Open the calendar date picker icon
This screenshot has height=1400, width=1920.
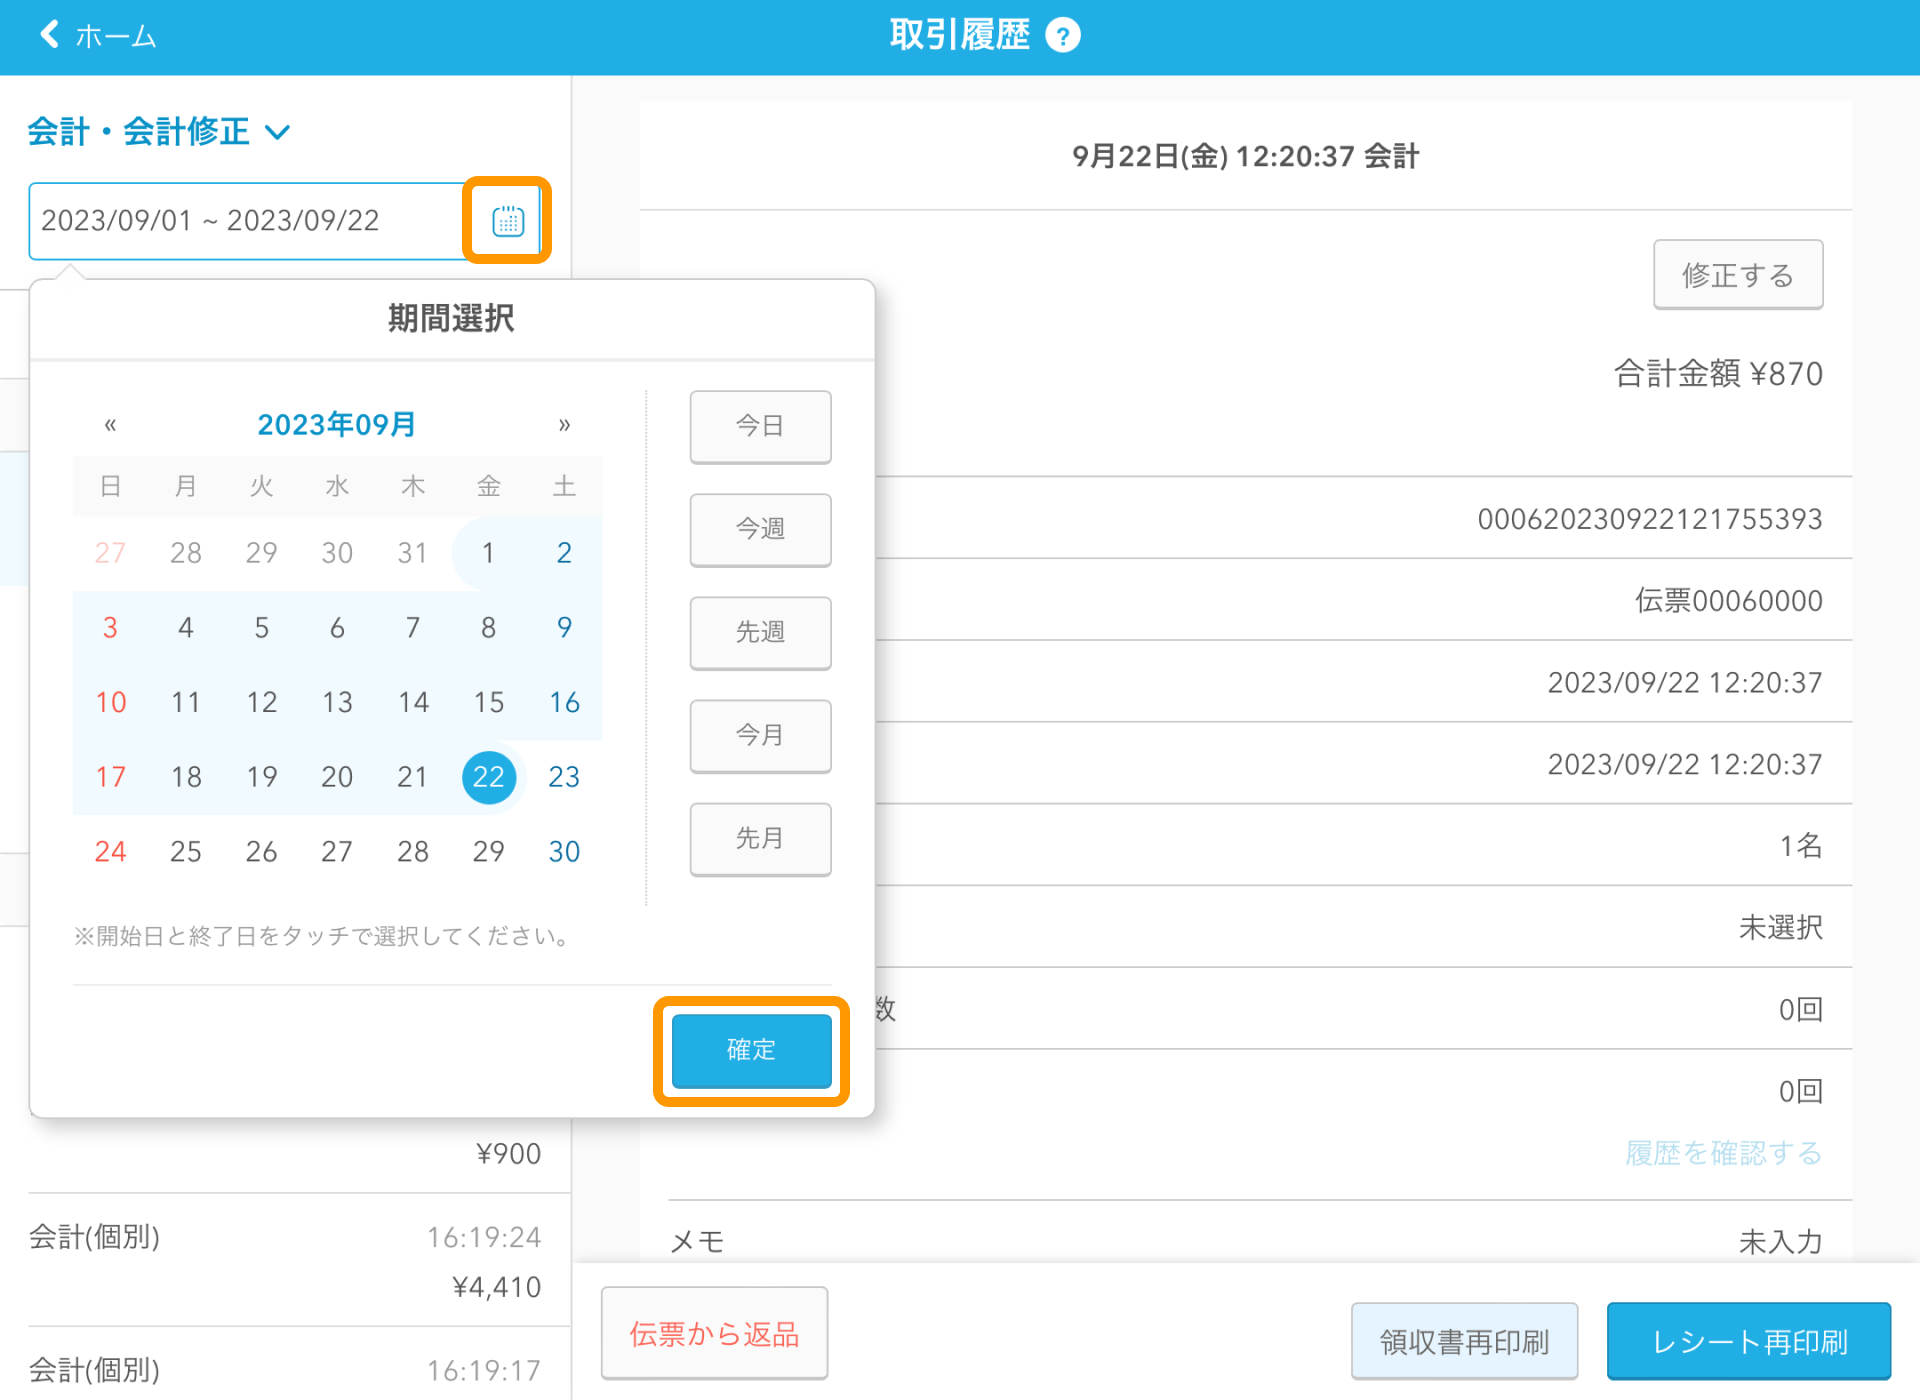point(508,221)
